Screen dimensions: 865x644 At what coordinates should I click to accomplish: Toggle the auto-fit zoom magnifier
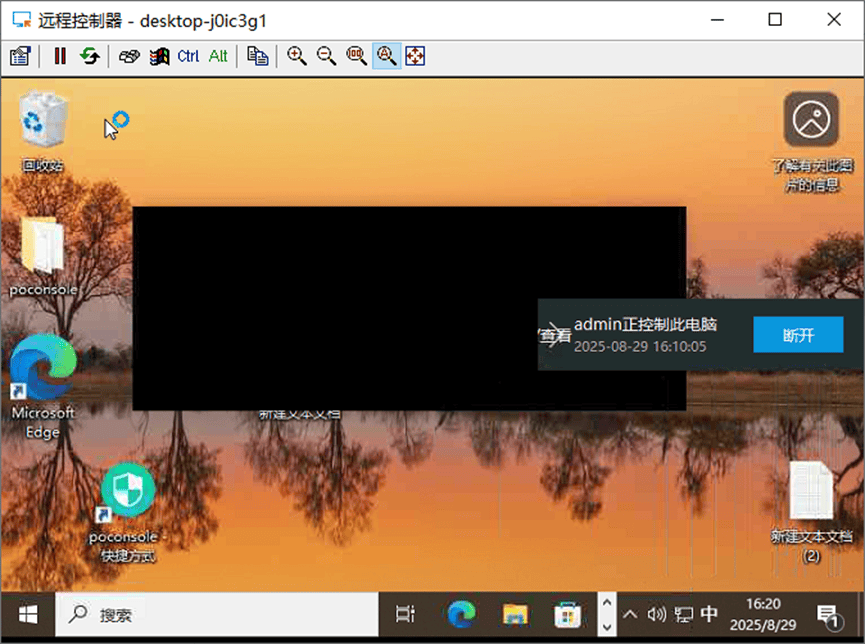(386, 56)
